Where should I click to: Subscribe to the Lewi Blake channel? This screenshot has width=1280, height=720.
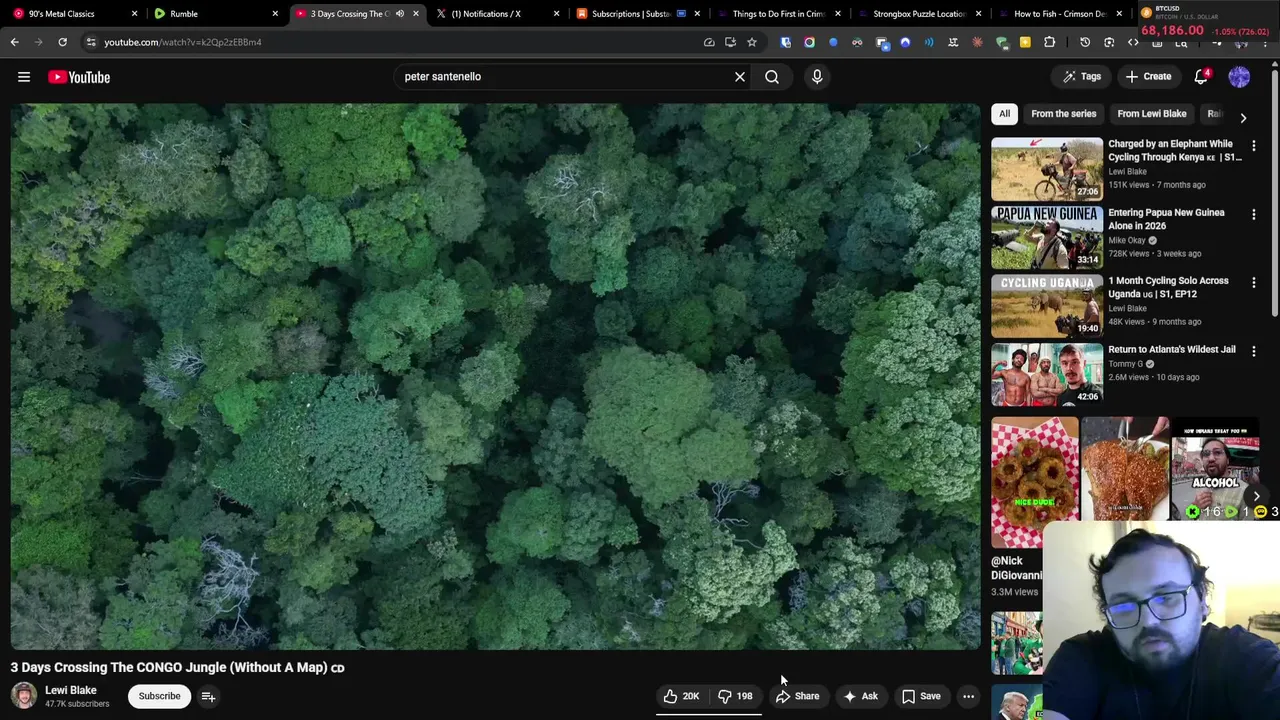point(159,696)
